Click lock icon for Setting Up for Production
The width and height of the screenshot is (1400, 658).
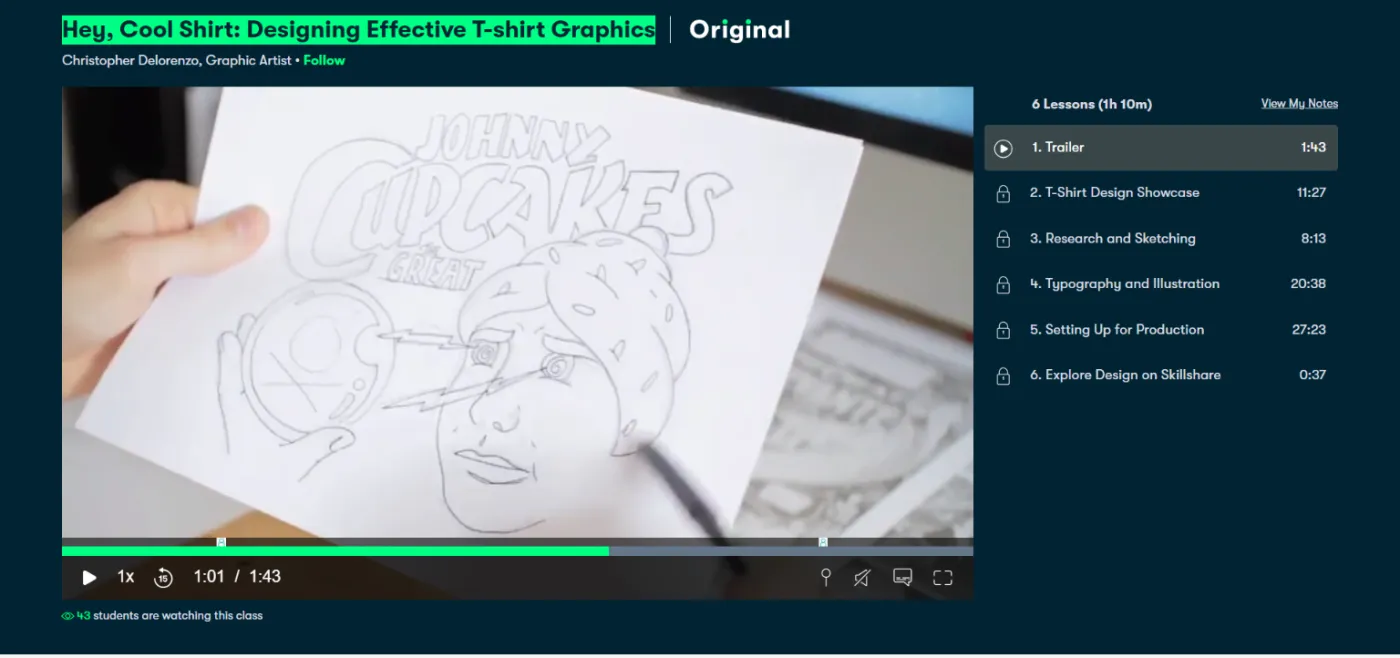1003,330
